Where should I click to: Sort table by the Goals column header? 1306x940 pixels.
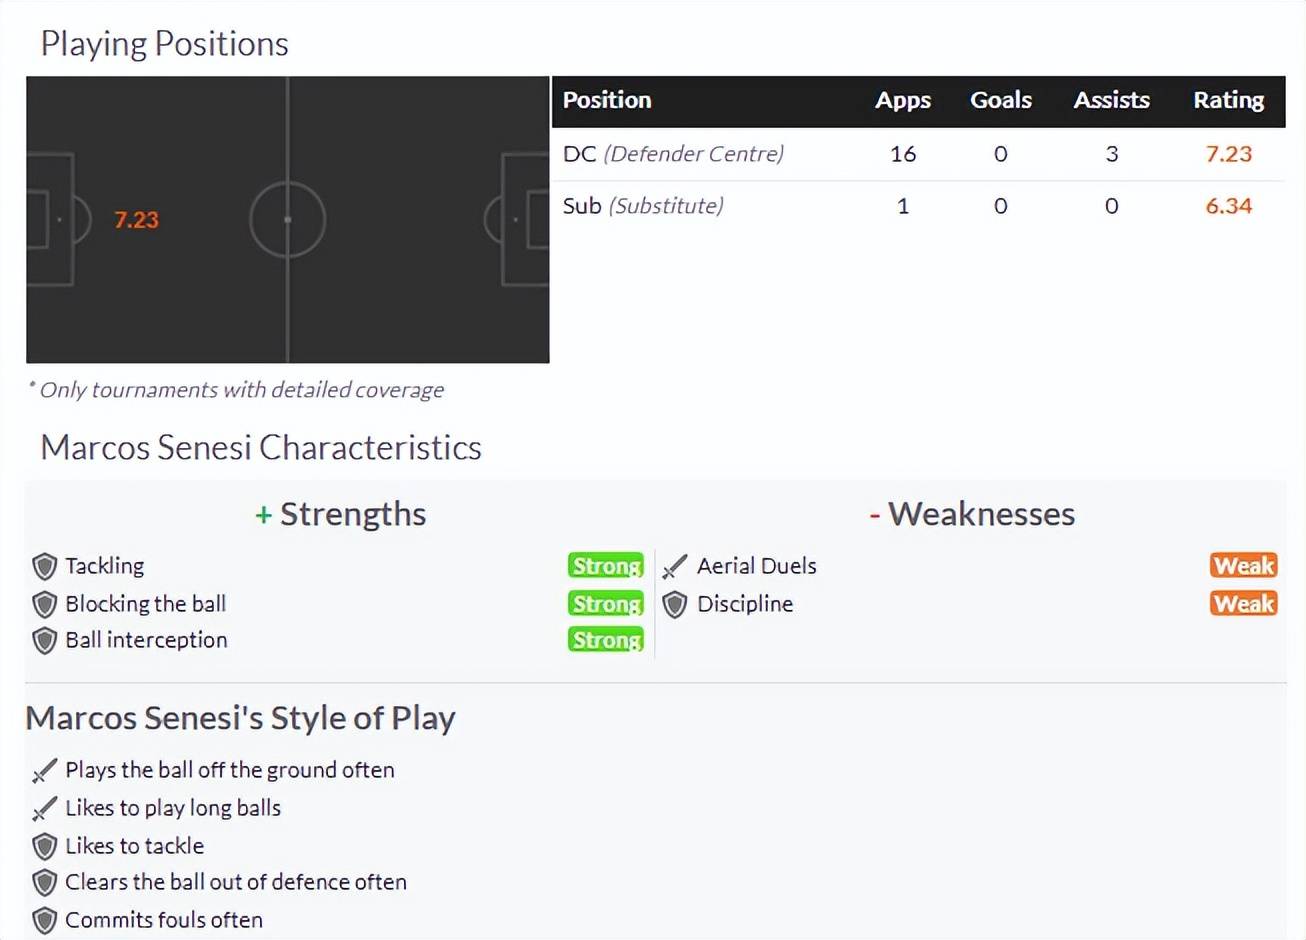(x=1000, y=101)
